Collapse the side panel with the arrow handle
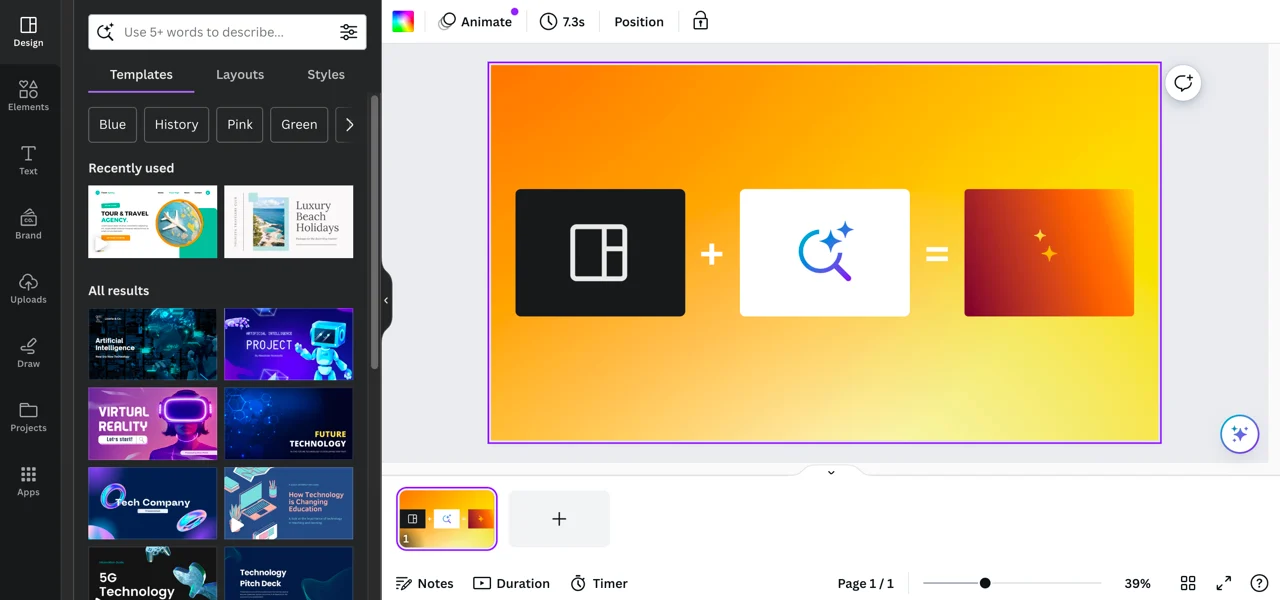1280x600 pixels. [386, 300]
